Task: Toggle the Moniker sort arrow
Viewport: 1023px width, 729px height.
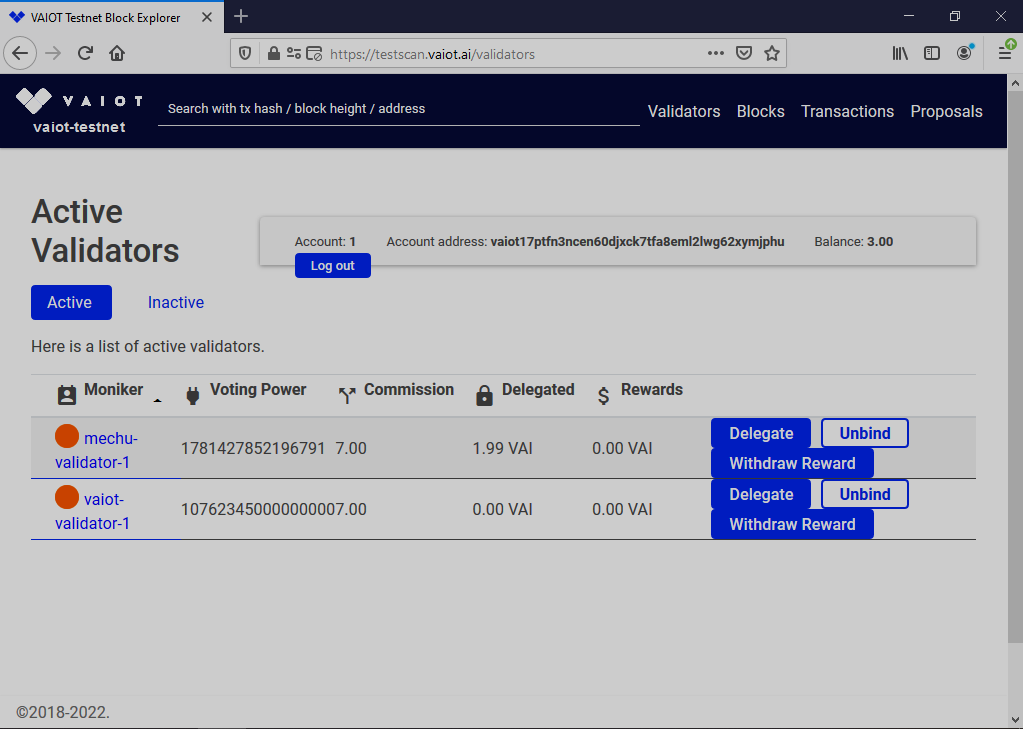Action: click(157, 401)
